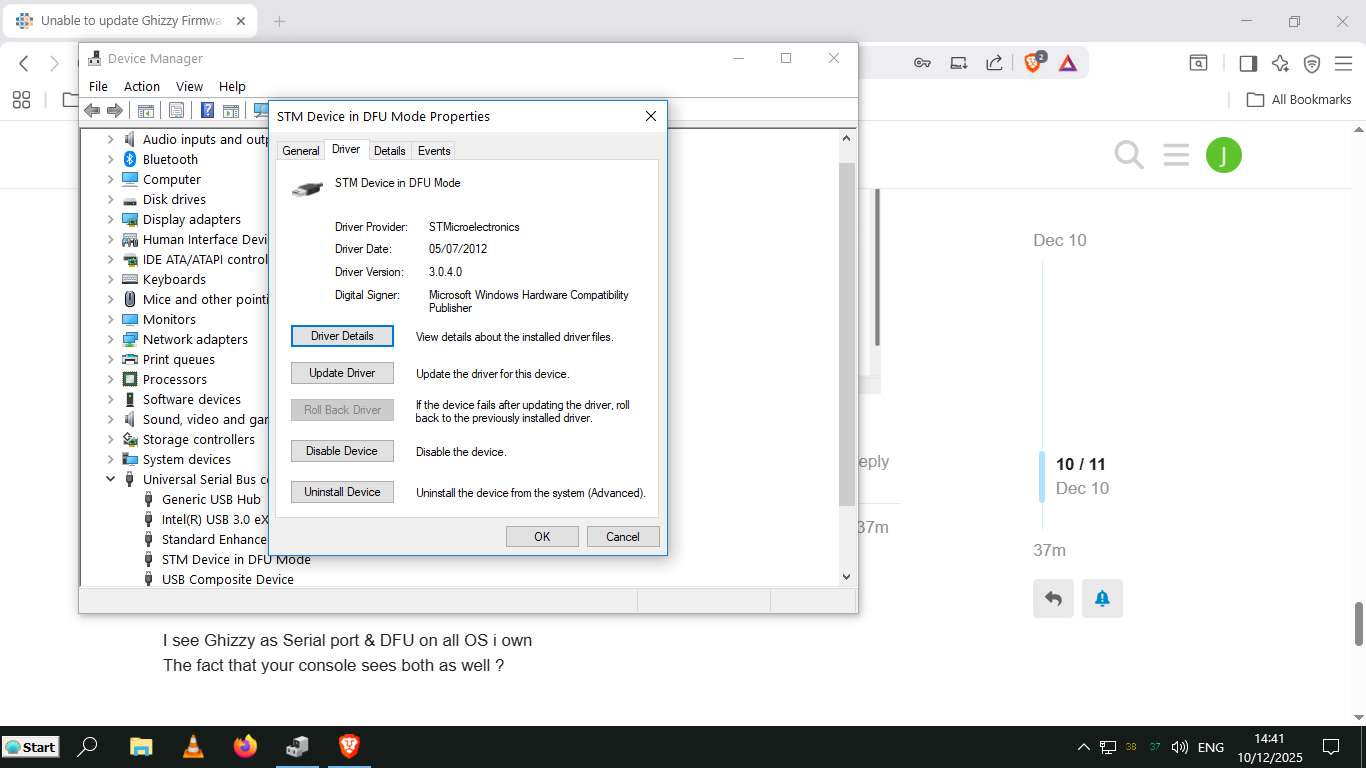Expand the Bluetooth device category
The width and height of the screenshot is (1366, 768).
pyautogui.click(x=111, y=159)
